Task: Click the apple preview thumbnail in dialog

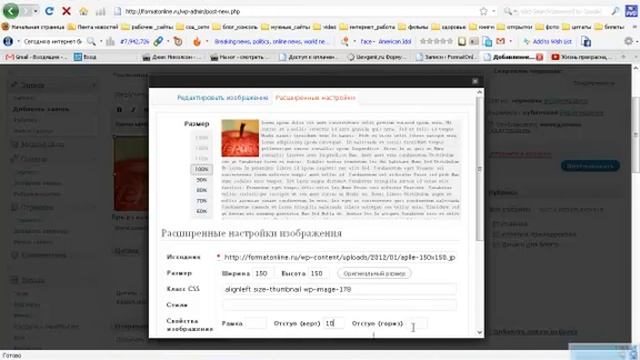Action: [x=240, y=138]
